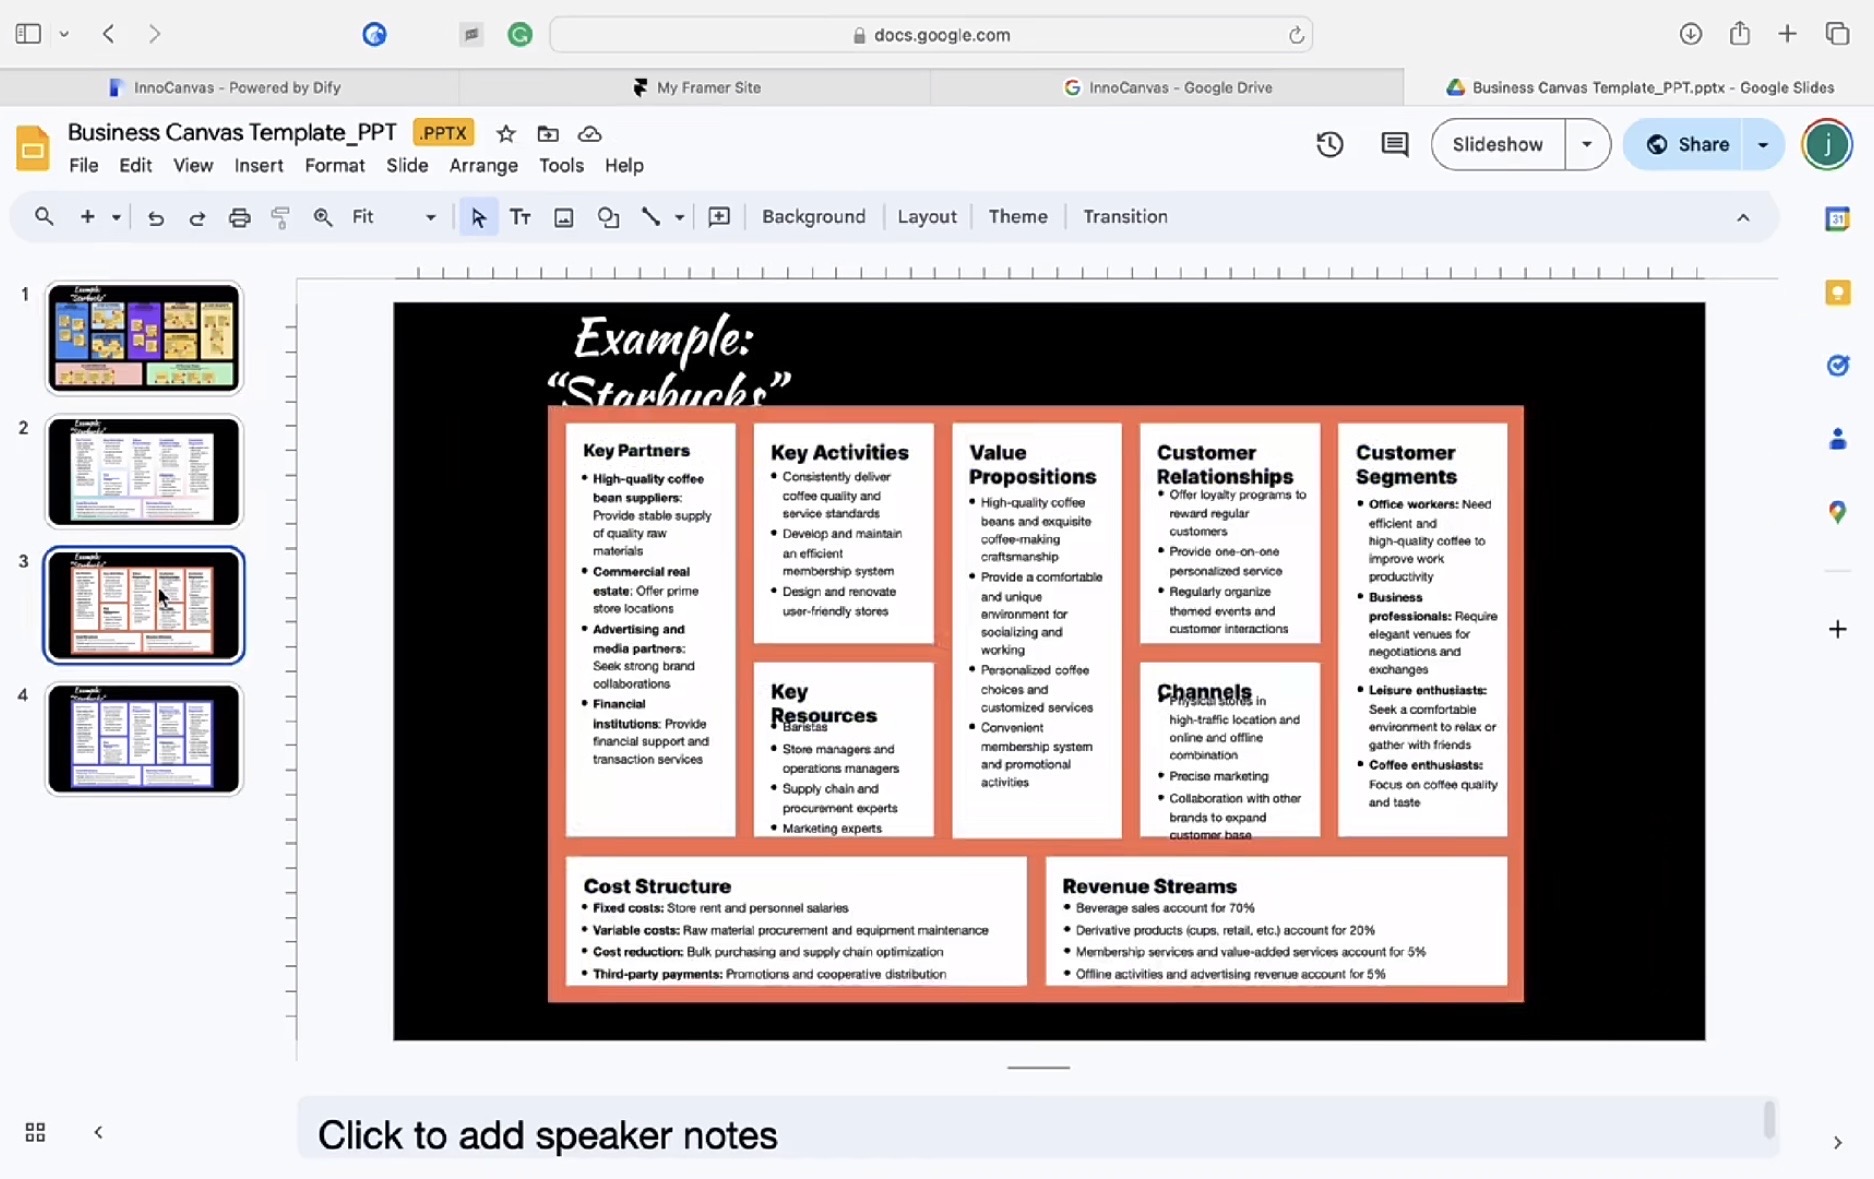Viewport: 1874px width, 1179px height.
Task: Star the Business Canvas Template presentation
Action: click(506, 133)
